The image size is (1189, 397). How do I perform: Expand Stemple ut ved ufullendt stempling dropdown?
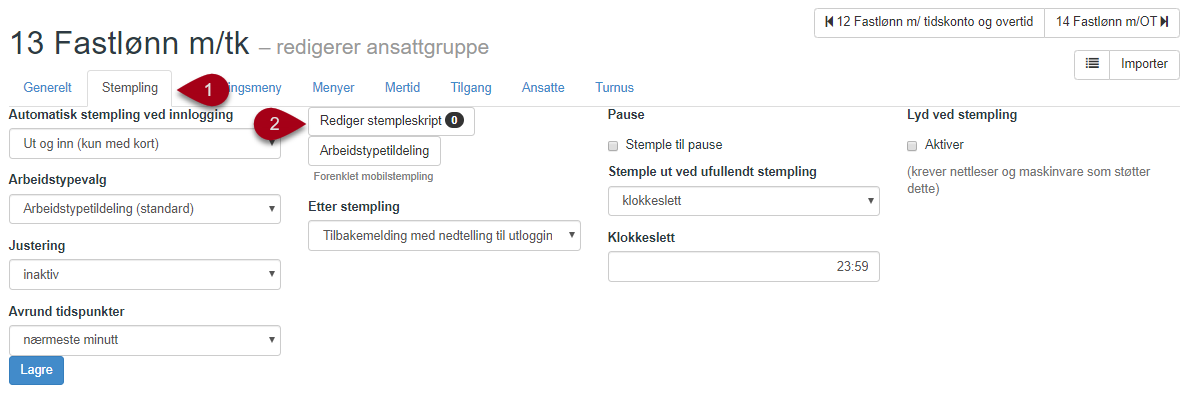pos(744,201)
